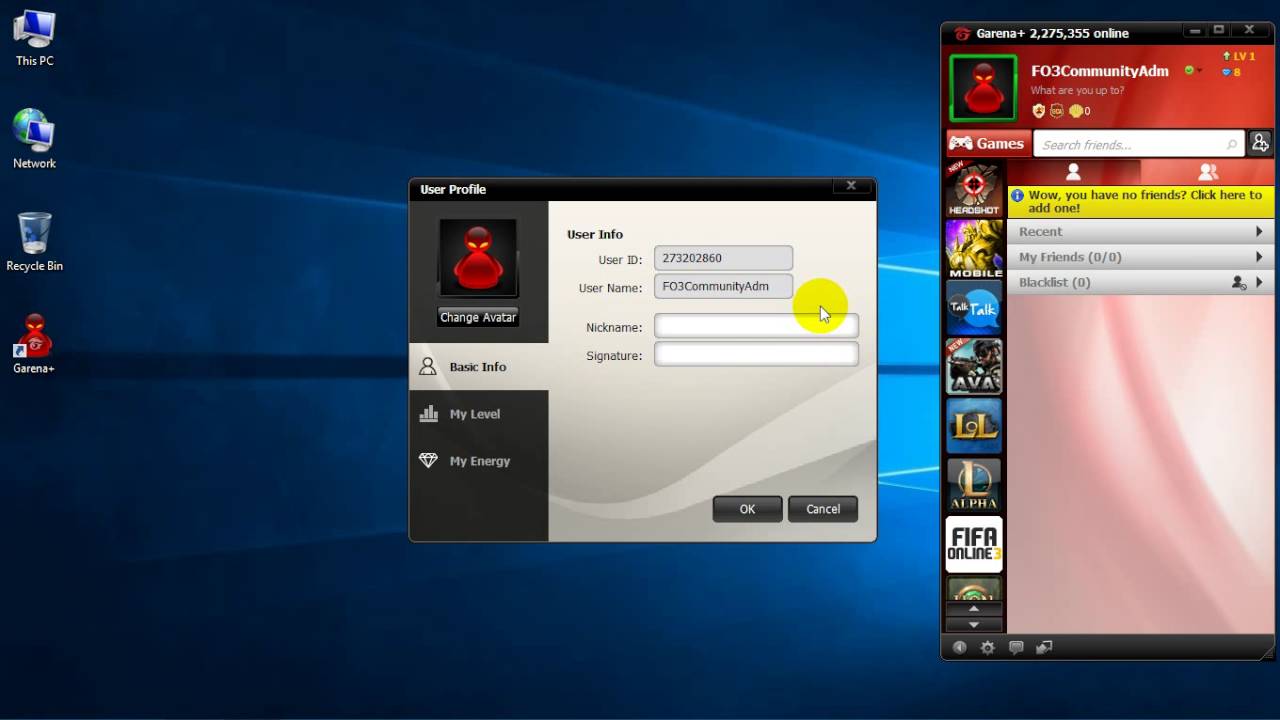
Task: Select the This PC desktop icon
Action: (34, 38)
